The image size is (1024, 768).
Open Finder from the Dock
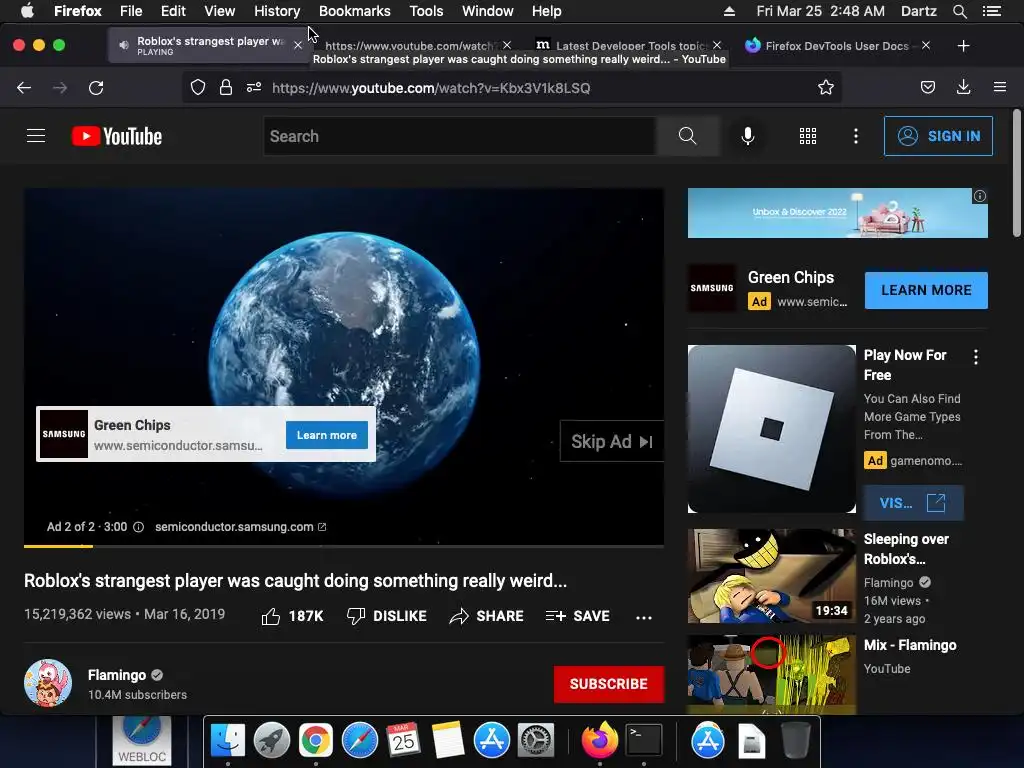click(x=227, y=741)
